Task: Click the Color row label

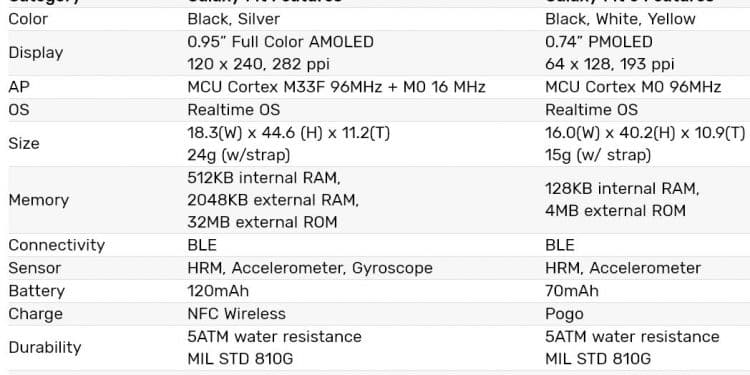Action: click(28, 19)
